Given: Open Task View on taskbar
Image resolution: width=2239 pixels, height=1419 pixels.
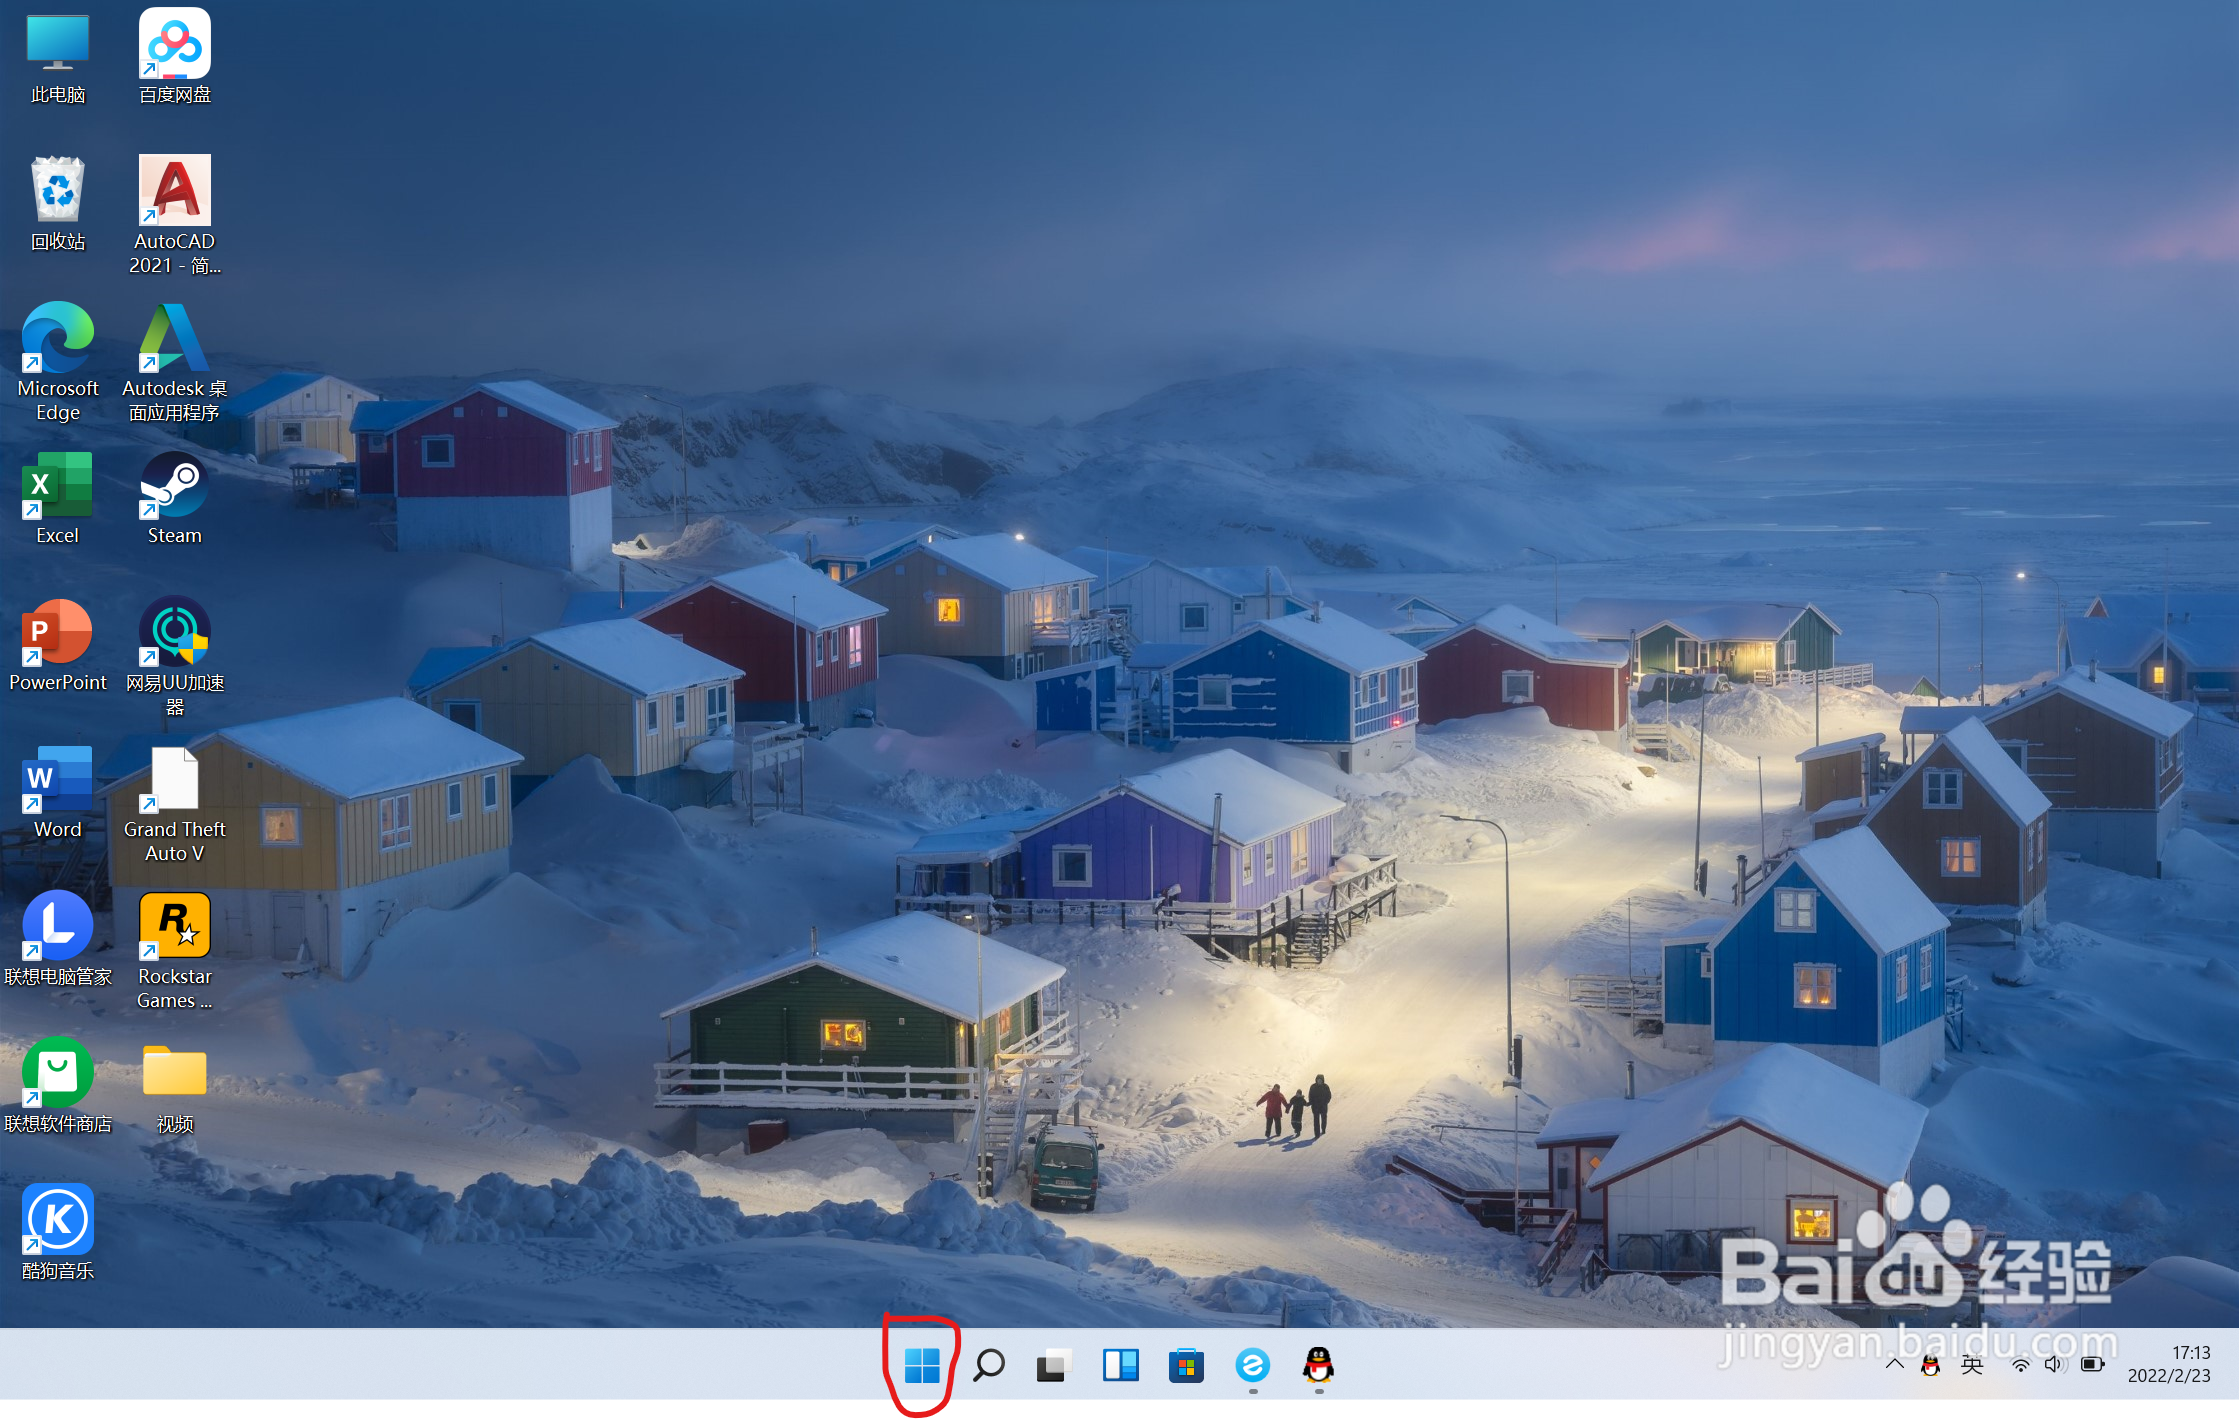Looking at the screenshot, I should [1053, 1365].
